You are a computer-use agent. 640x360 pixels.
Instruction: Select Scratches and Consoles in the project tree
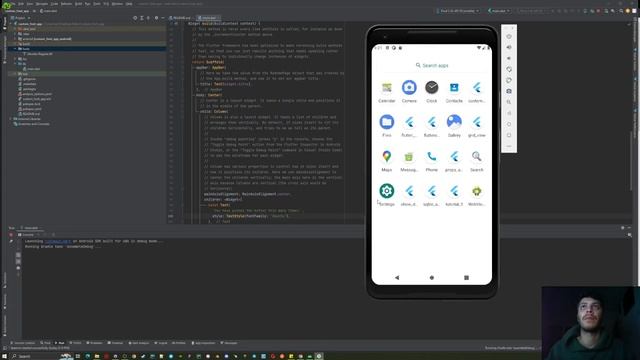(31, 124)
